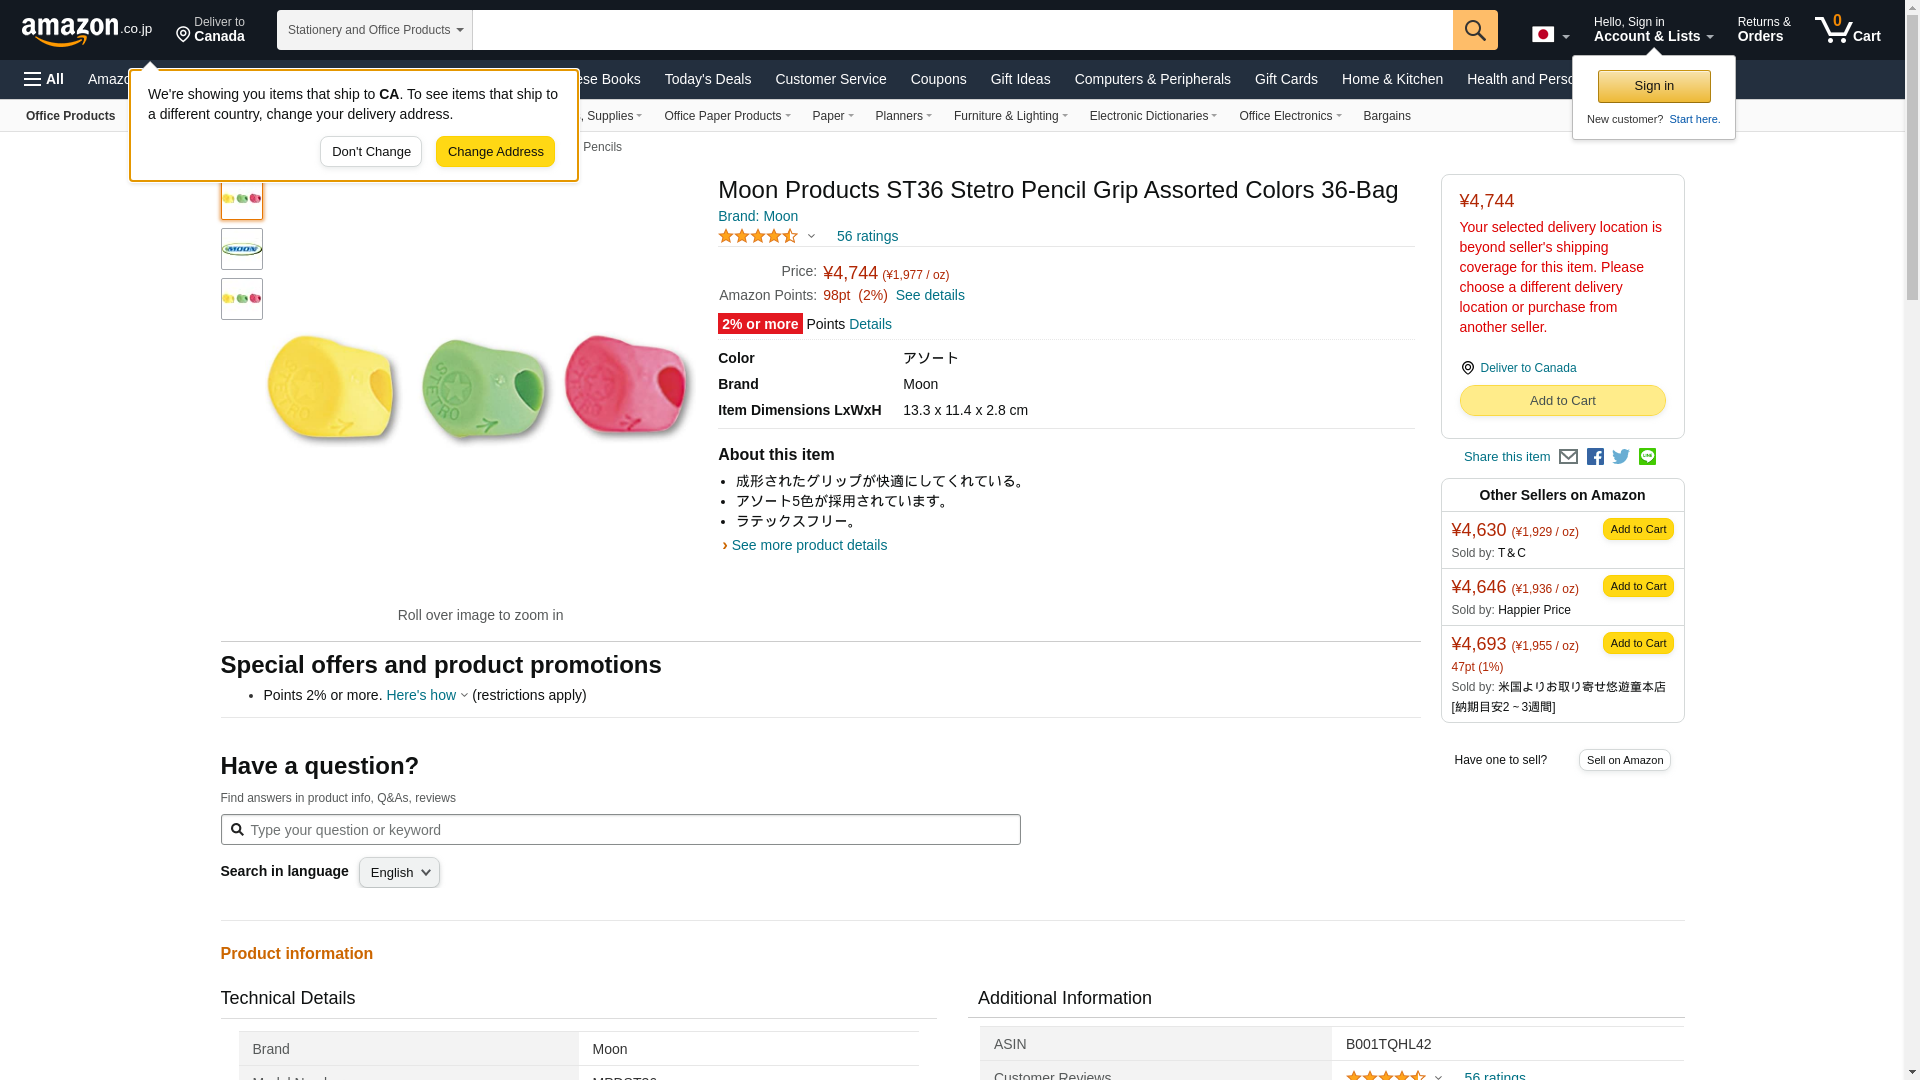This screenshot has height=1080, width=1920.
Task: Share this item on Twitter
Action: (x=1621, y=457)
